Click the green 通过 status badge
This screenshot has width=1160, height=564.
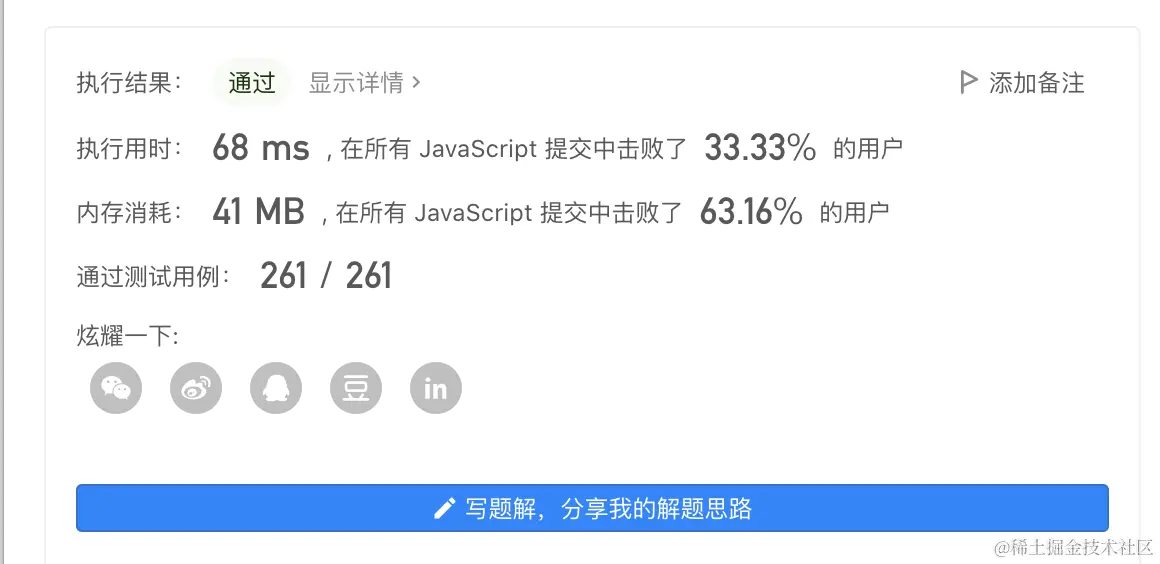pyautogui.click(x=251, y=82)
